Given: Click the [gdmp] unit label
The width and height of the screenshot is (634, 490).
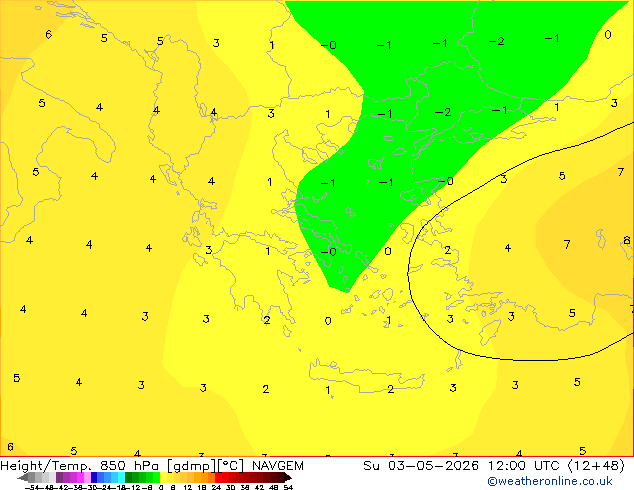Looking at the screenshot, I should 192,466.
